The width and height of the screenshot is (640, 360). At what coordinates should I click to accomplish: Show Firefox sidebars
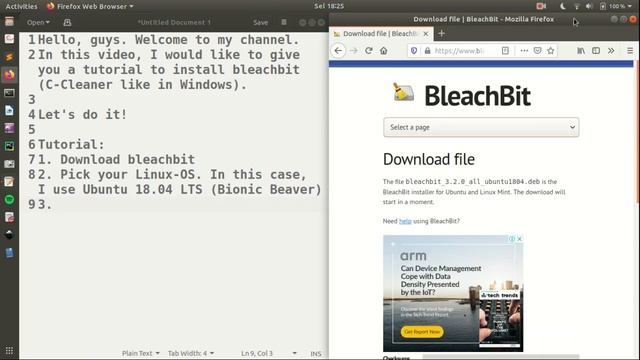[596, 51]
